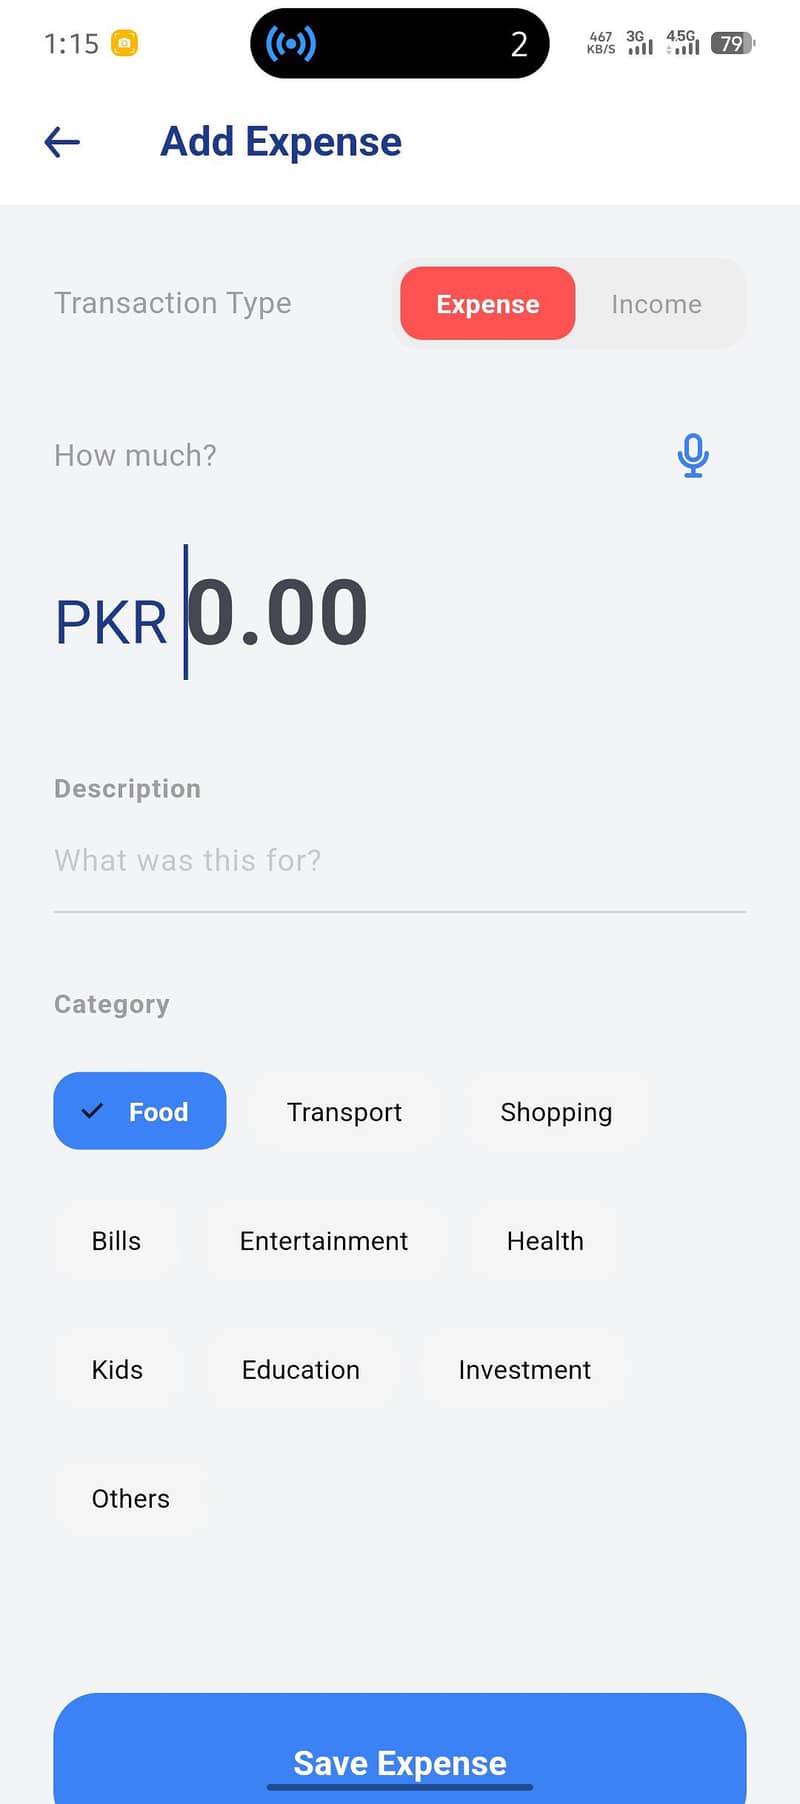This screenshot has height=1804, width=800.
Task: Choose the Shopping category
Action: point(556,1112)
